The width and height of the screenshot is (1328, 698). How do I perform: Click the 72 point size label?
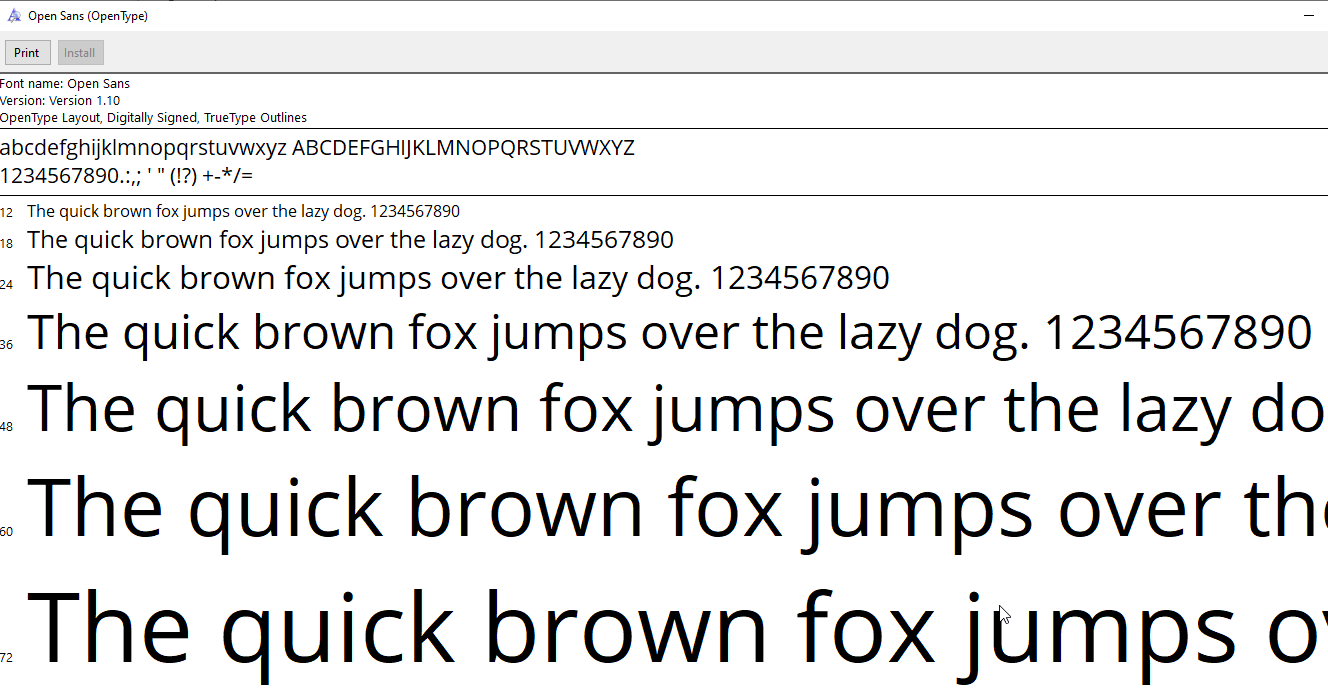click(x=7, y=657)
